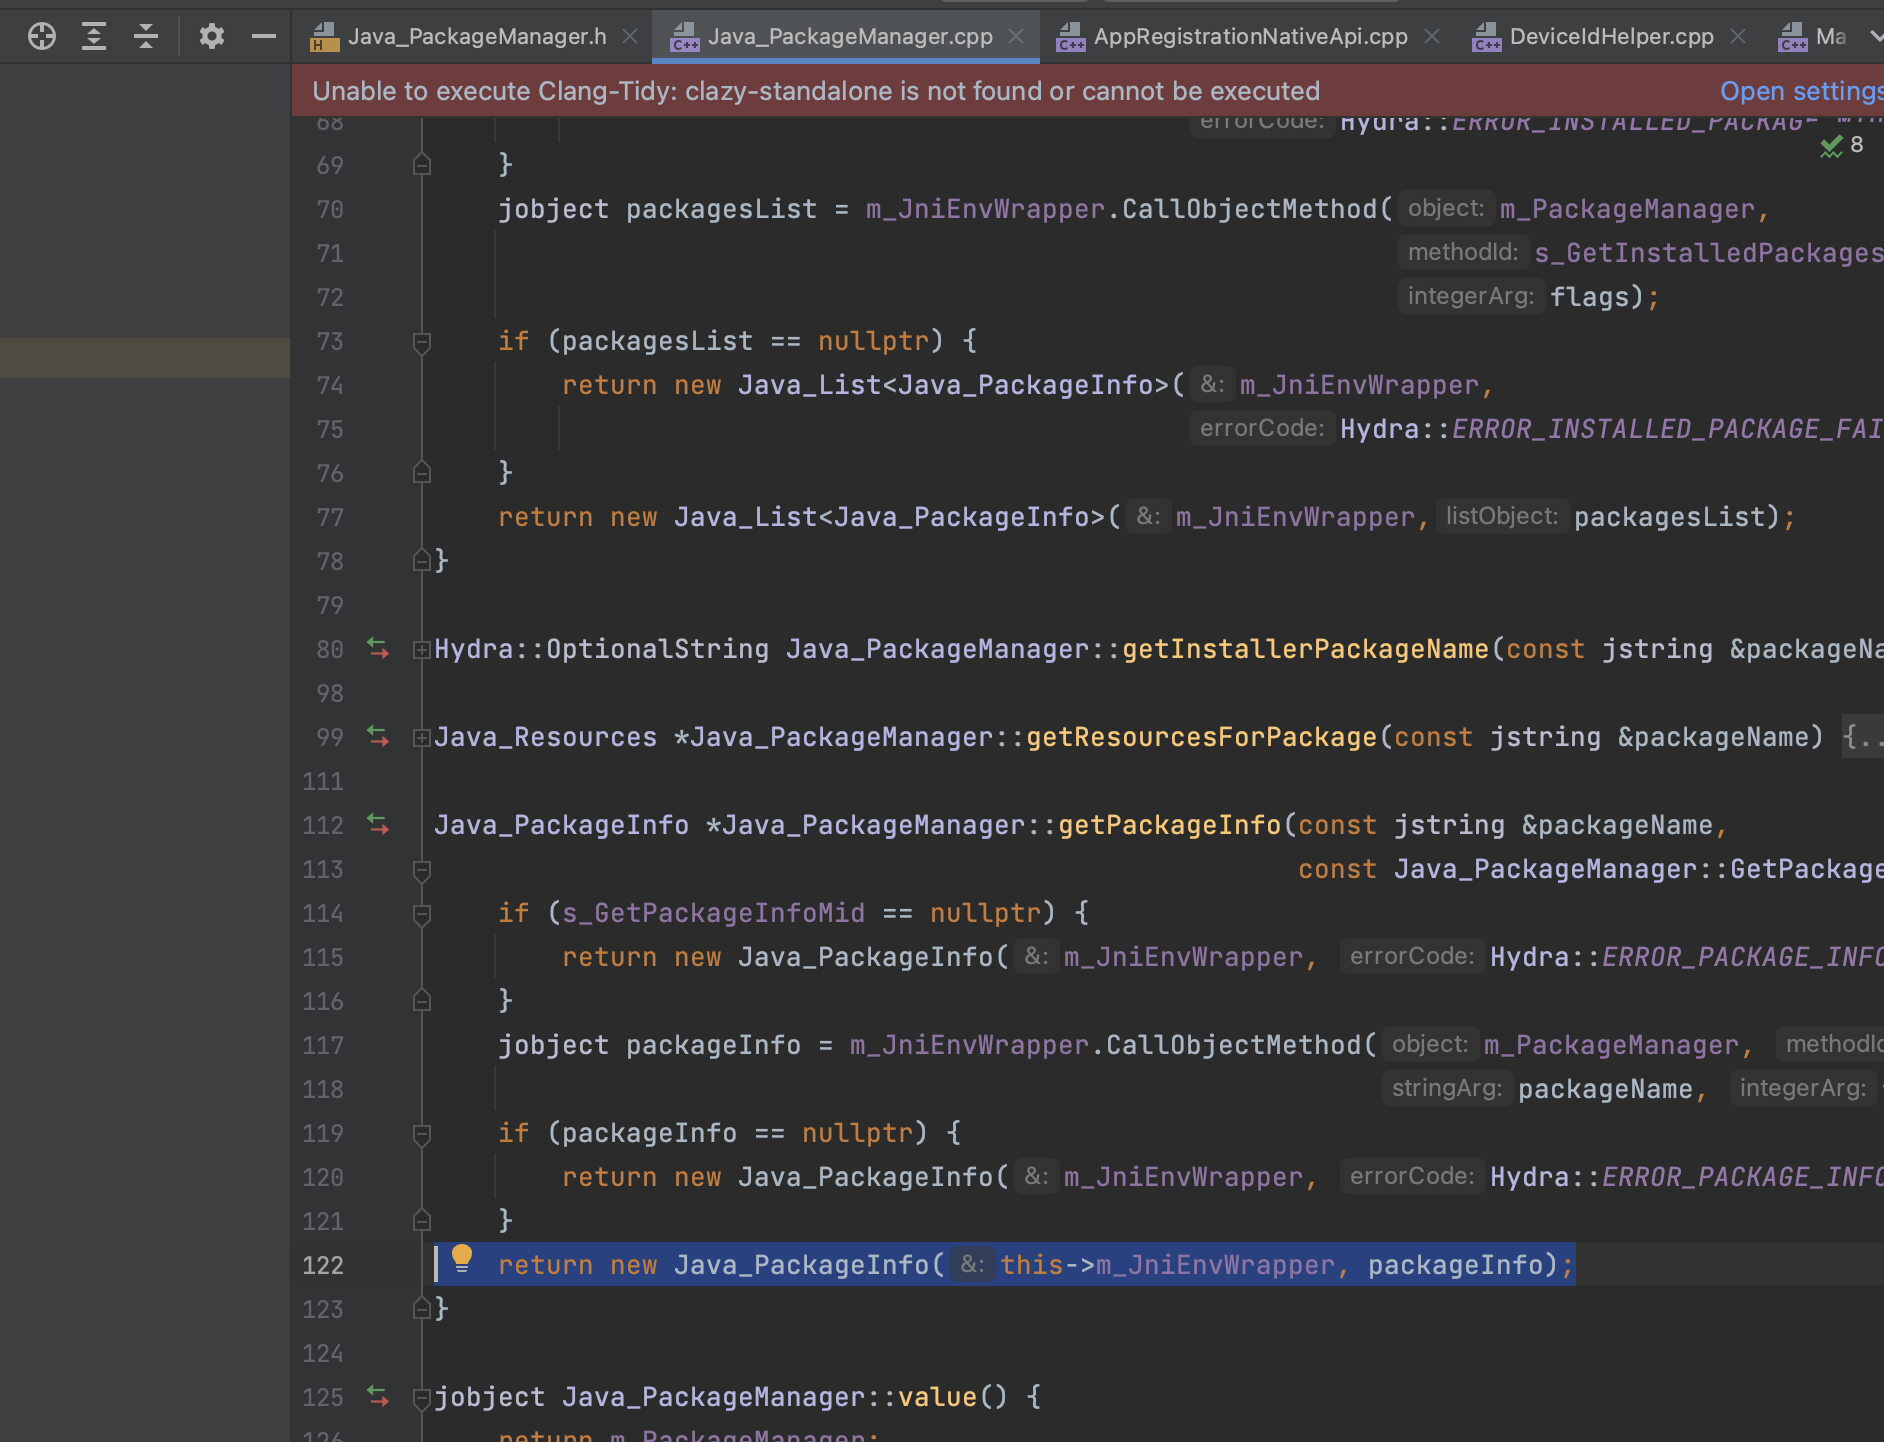Click the lightbulb intention icon on line 122
Screen dimensions: 1884x1442
coord(463,1260)
